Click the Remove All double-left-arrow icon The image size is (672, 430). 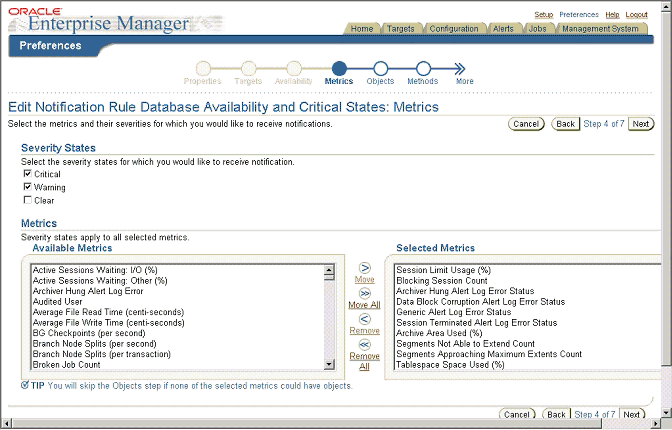click(x=364, y=344)
